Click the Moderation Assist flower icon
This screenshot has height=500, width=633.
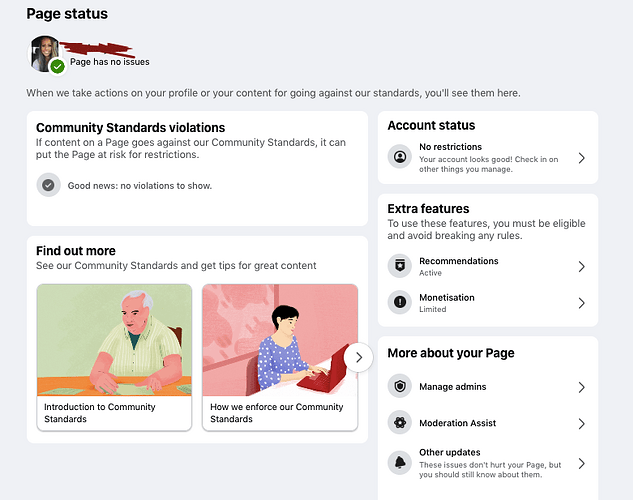(x=400, y=423)
